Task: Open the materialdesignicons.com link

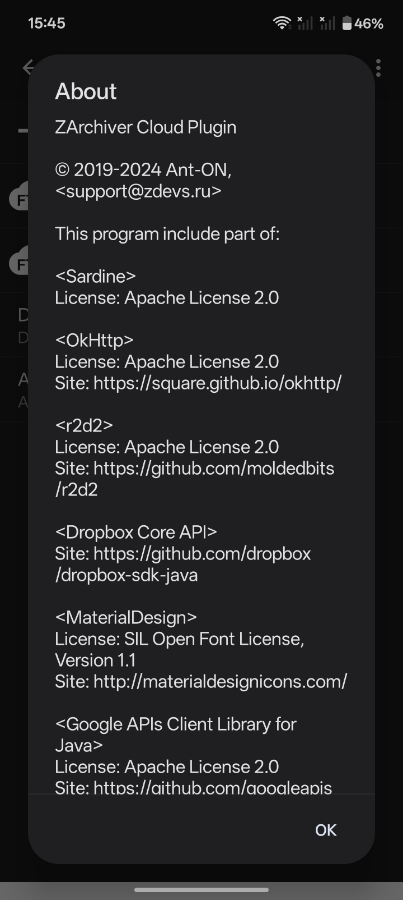Action: pos(220,681)
